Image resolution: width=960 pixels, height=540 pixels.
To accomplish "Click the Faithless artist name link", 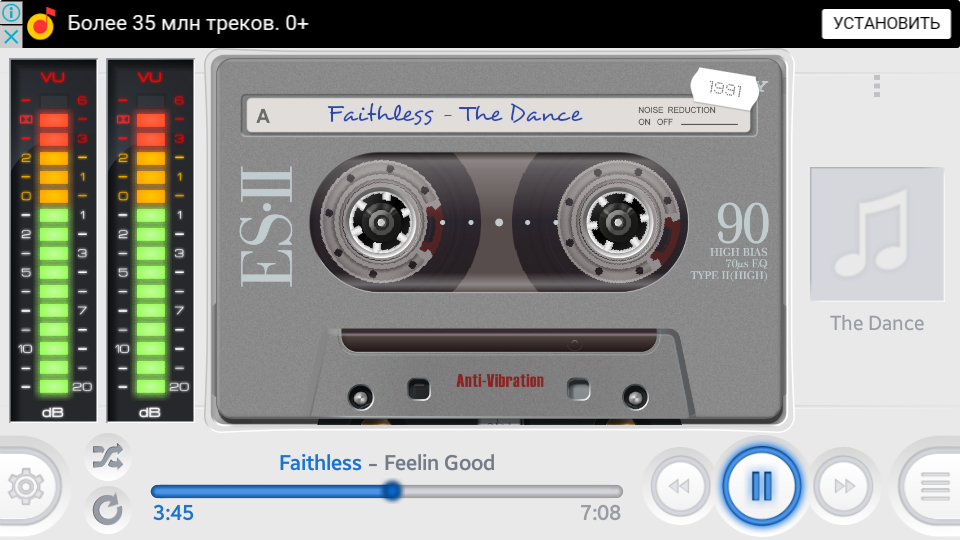I will (320, 463).
